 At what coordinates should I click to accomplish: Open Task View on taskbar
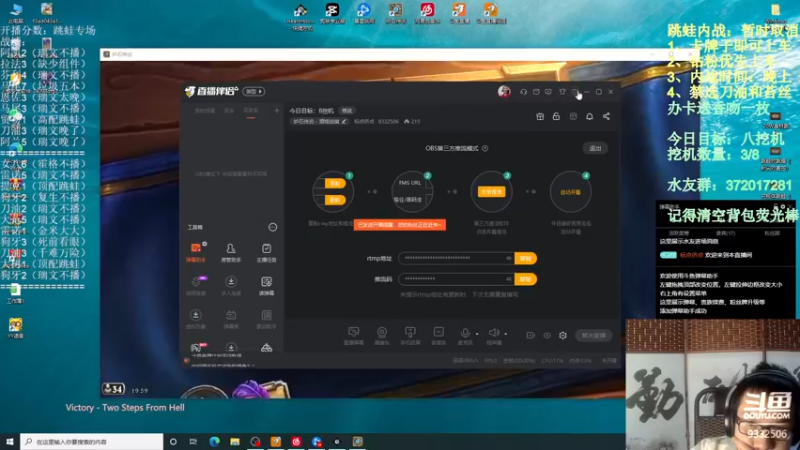[193, 441]
